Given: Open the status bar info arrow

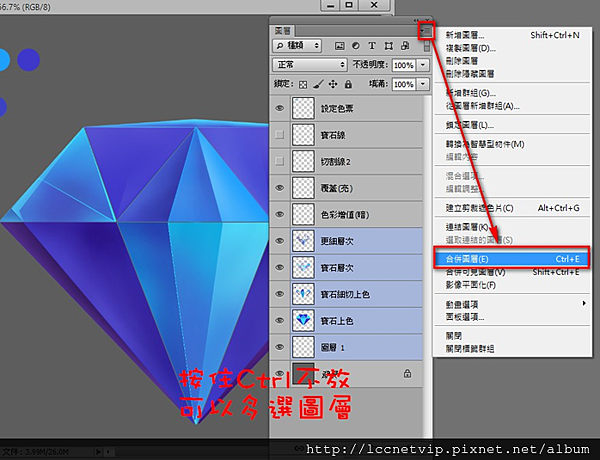Looking at the screenshot, I should pyautogui.click(x=99, y=452).
